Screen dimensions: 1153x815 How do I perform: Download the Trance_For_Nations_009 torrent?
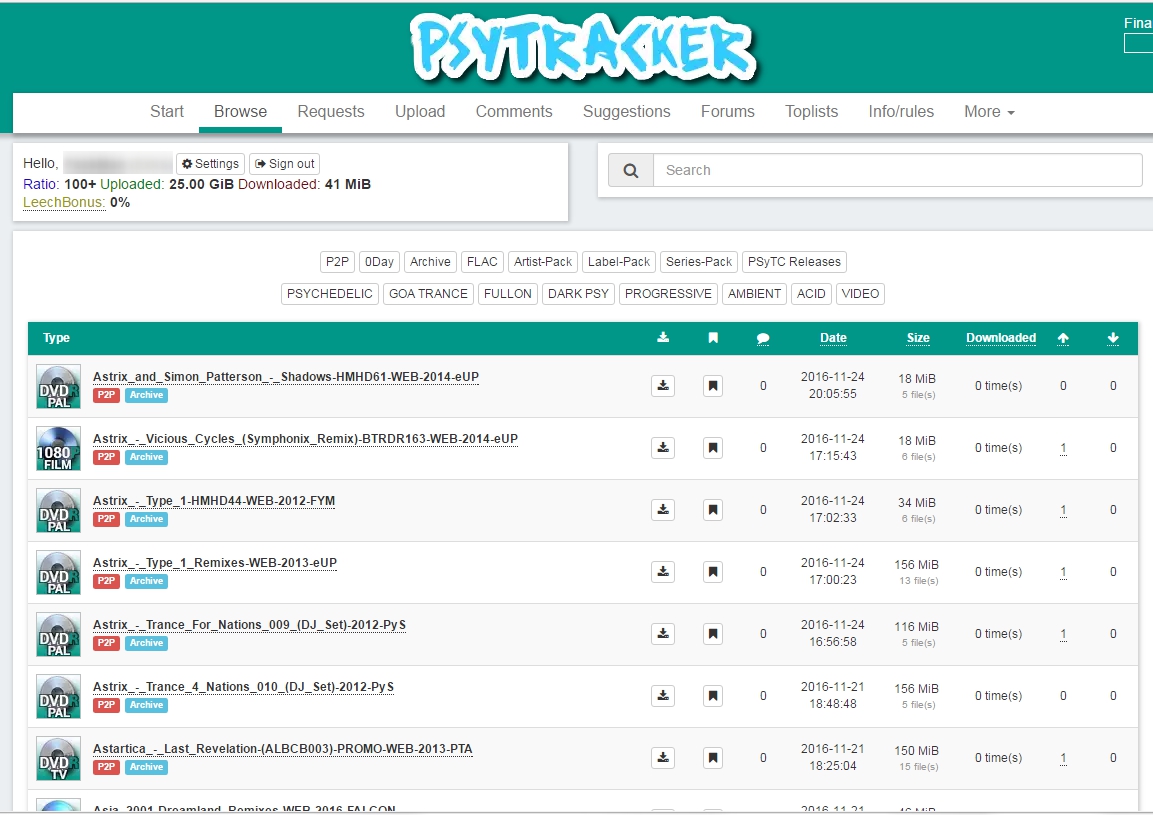663,633
